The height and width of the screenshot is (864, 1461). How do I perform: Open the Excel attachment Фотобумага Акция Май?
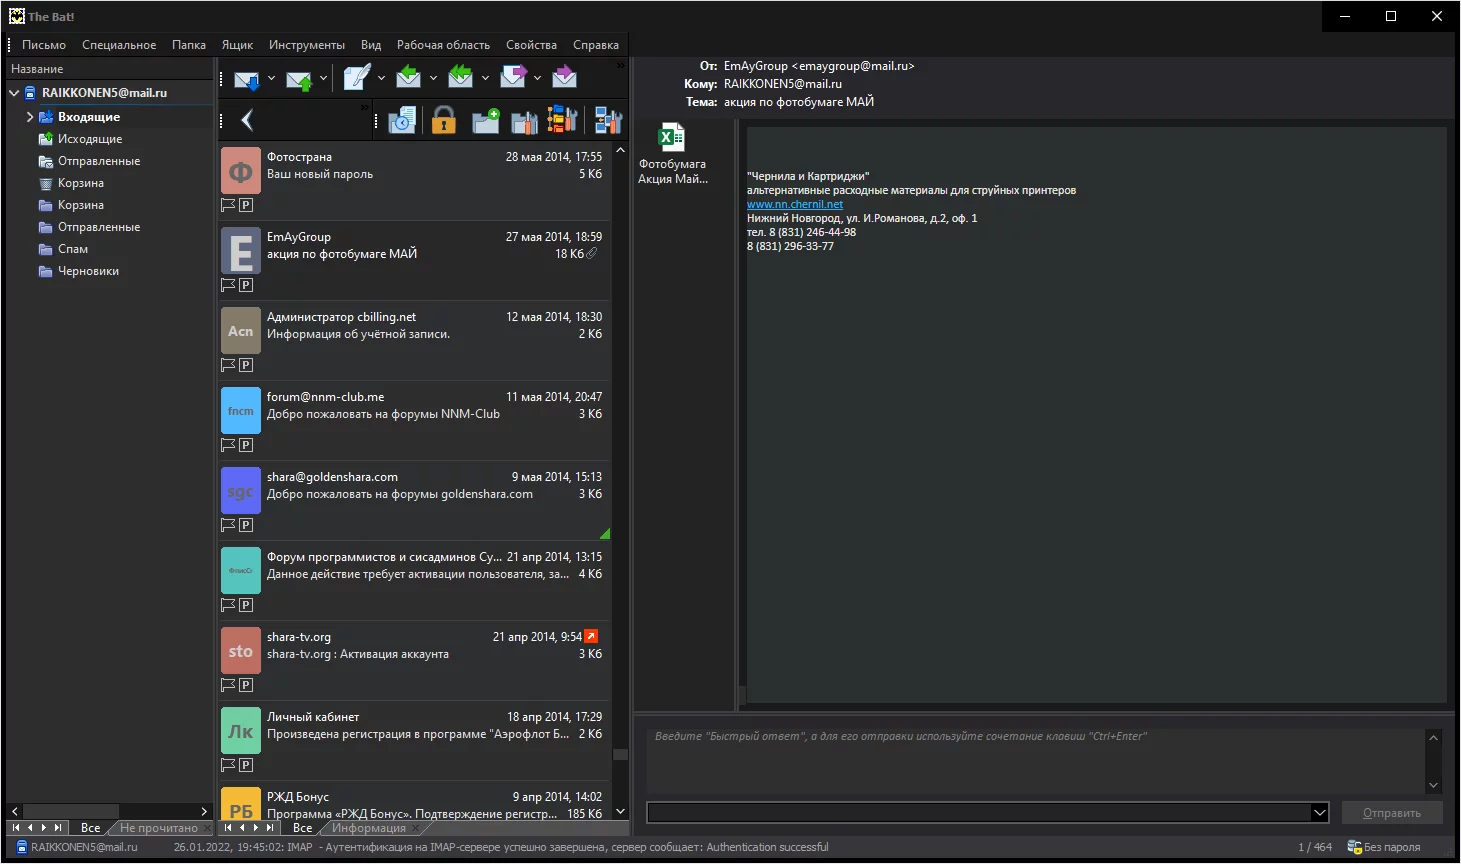pos(672,154)
